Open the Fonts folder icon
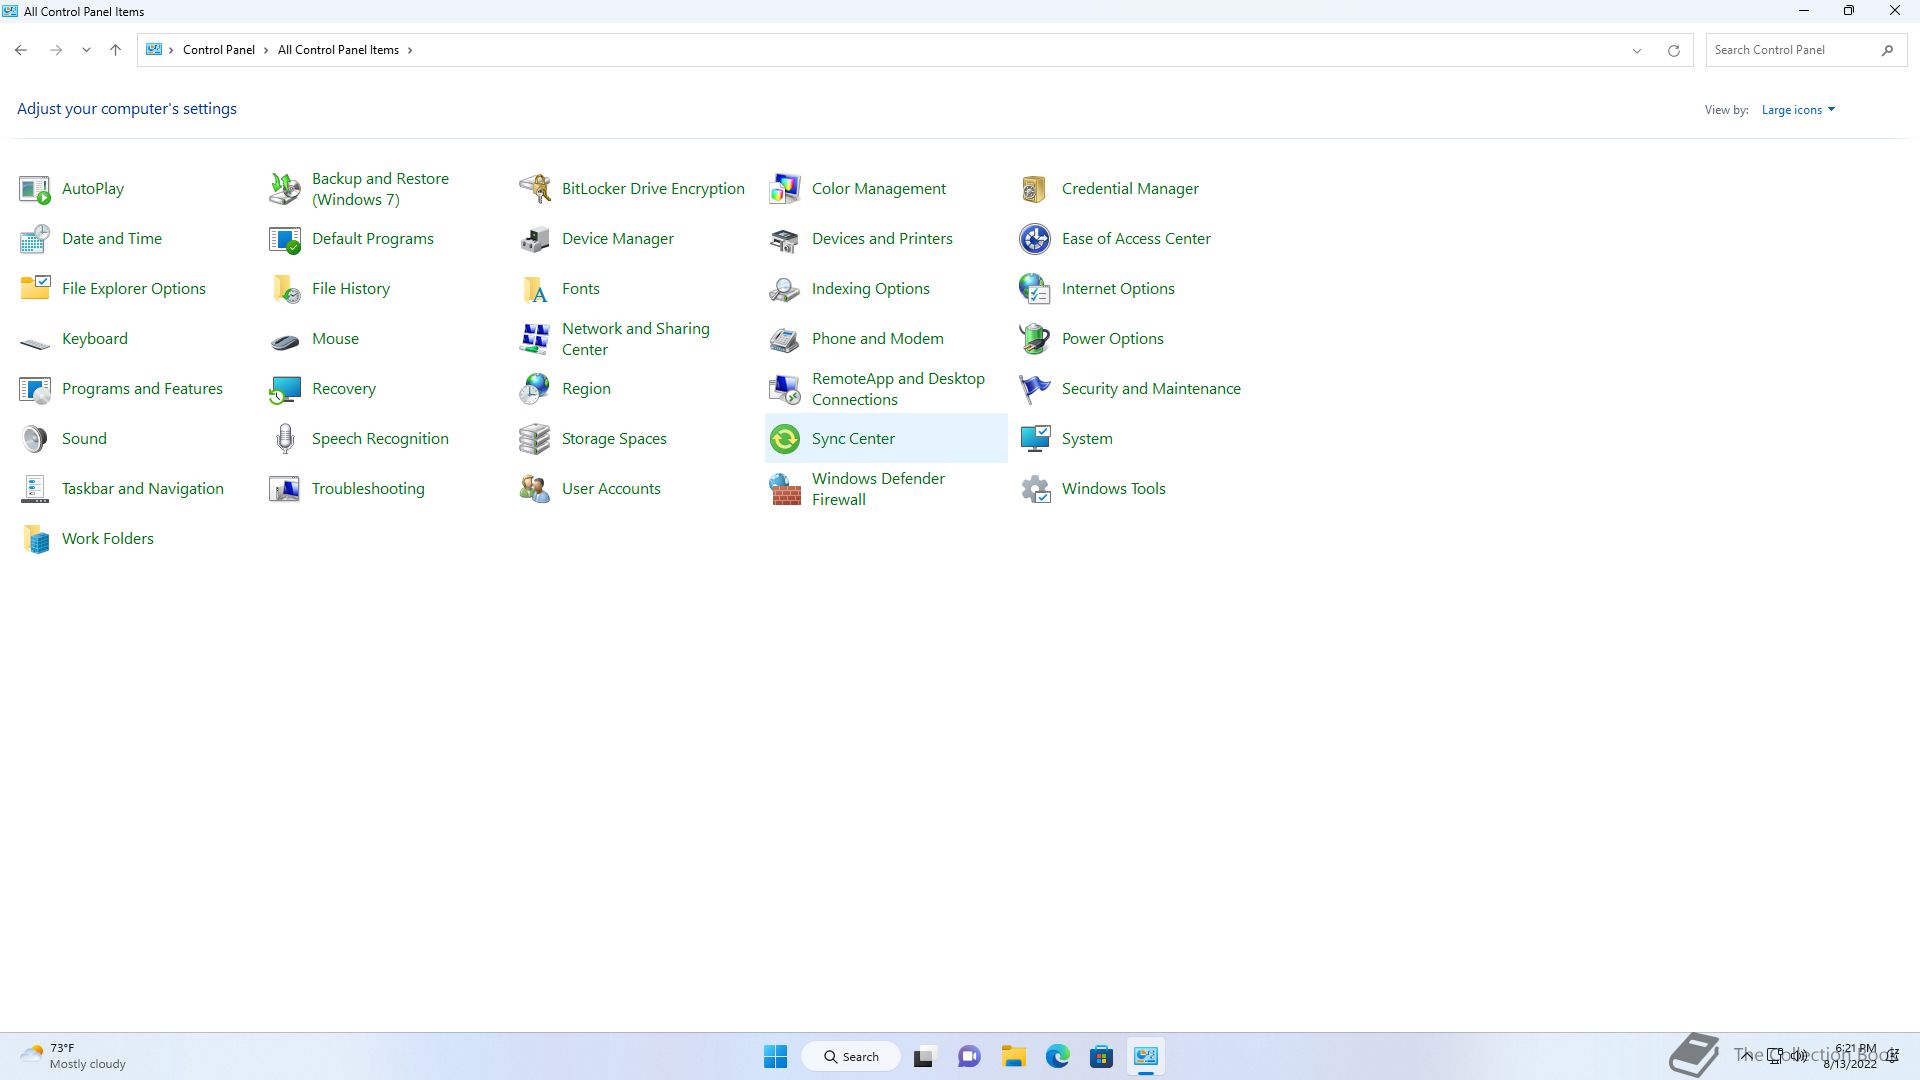 pyautogui.click(x=535, y=289)
